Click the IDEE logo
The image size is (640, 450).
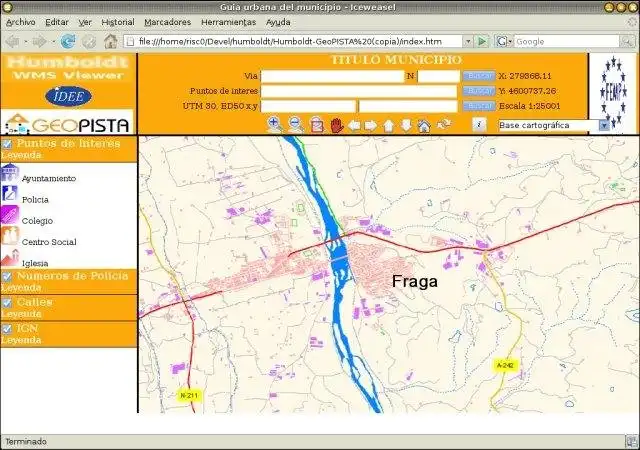(x=68, y=96)
